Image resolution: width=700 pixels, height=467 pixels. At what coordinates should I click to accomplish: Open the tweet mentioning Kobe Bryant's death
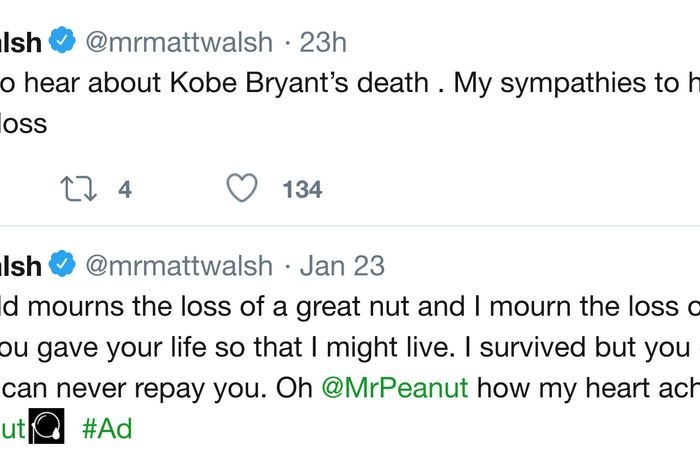pyautogui.click(x=350, y=83)
